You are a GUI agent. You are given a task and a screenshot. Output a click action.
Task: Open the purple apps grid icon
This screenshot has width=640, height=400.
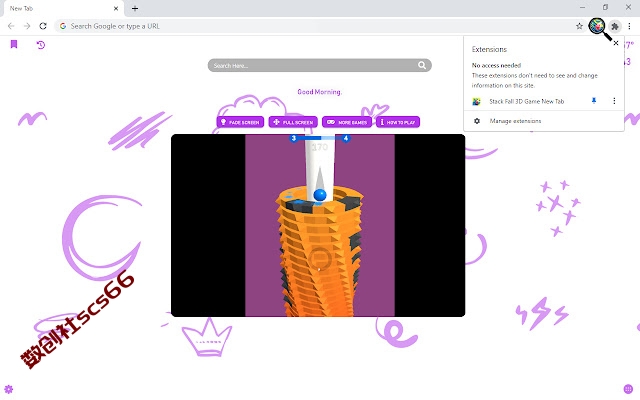click(x=628, y=389)
